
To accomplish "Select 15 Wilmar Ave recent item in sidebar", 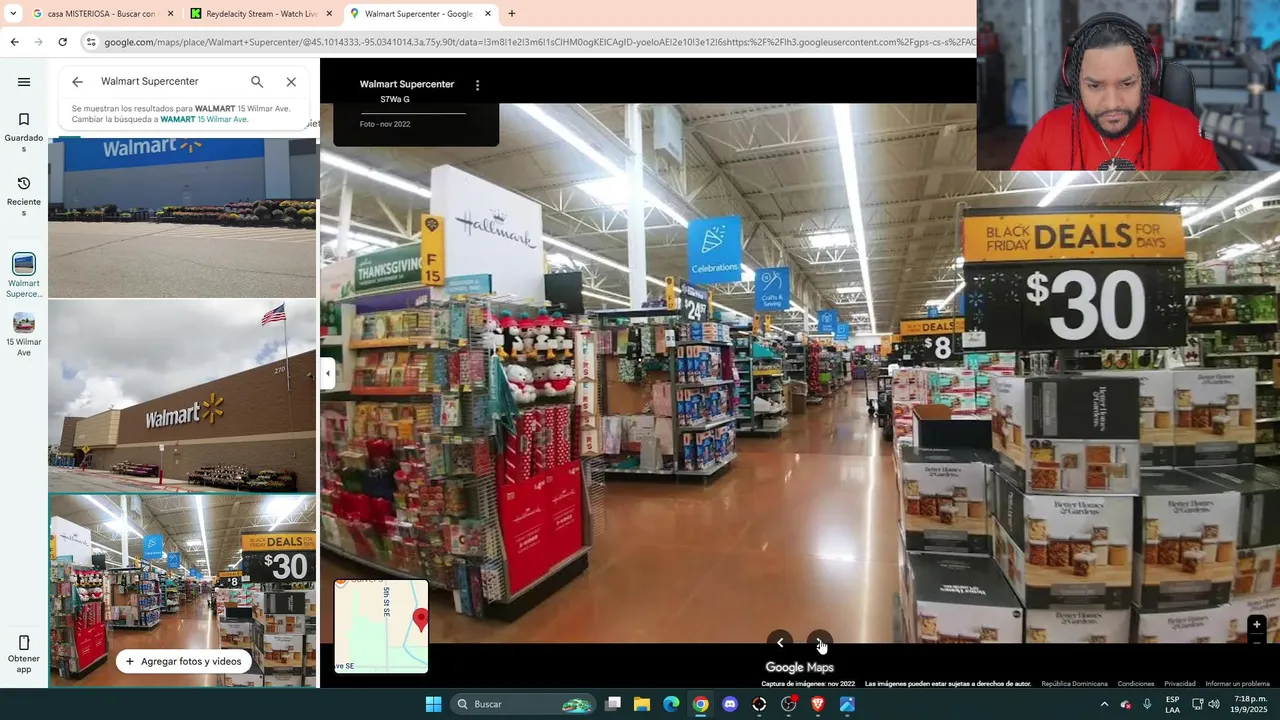I will pos(24,335).
